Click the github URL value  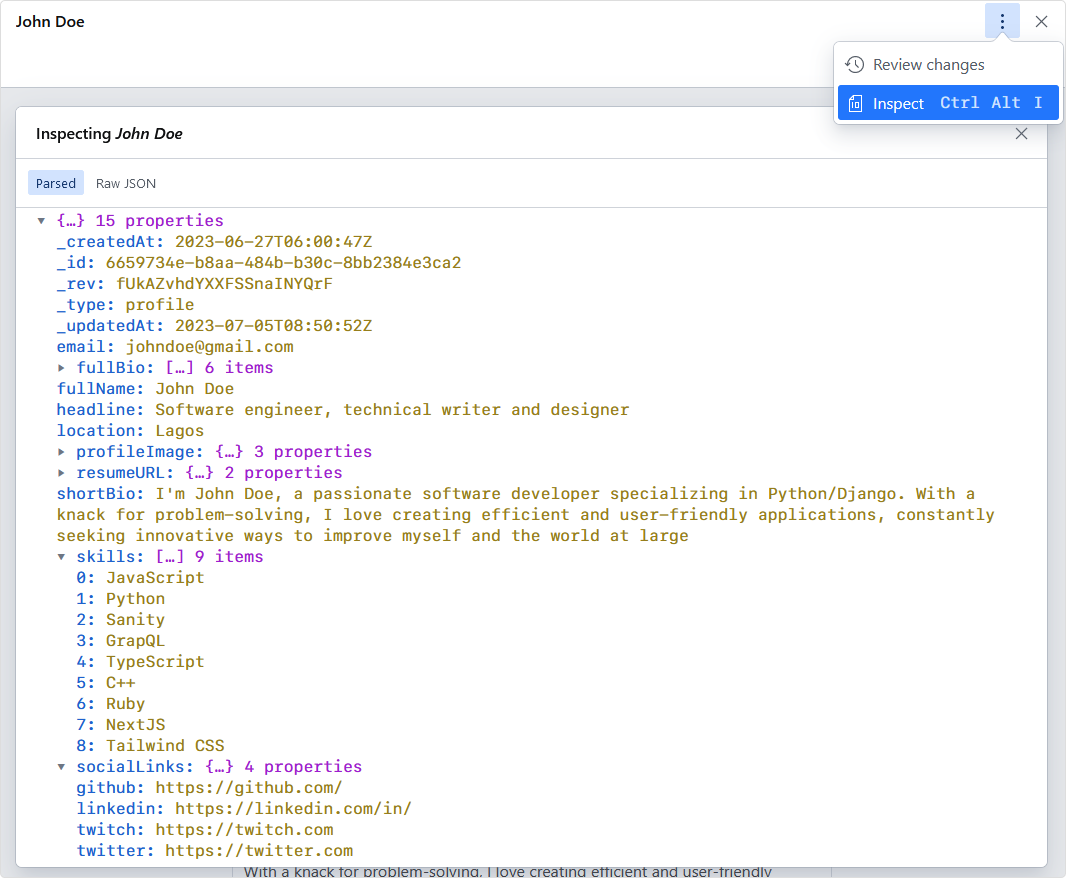[249, 788]
